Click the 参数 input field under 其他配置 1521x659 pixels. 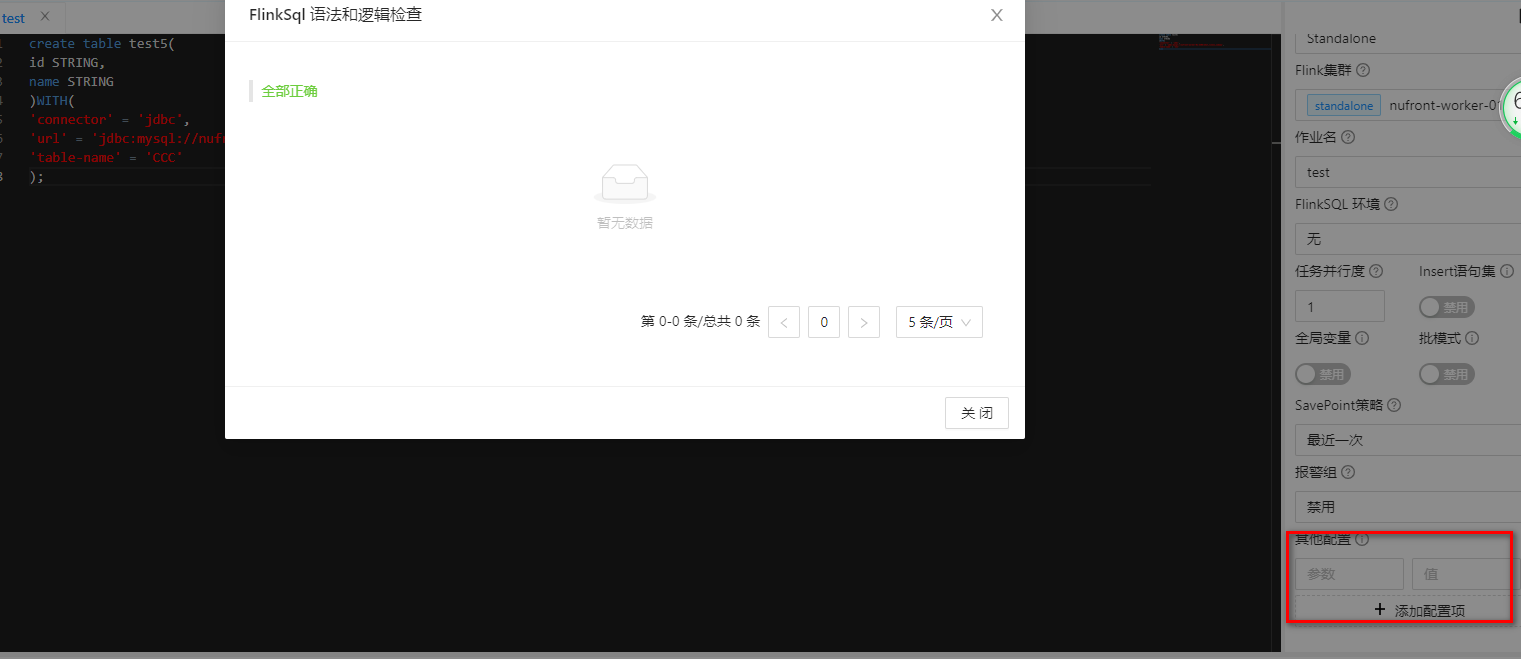[1348, 573]
